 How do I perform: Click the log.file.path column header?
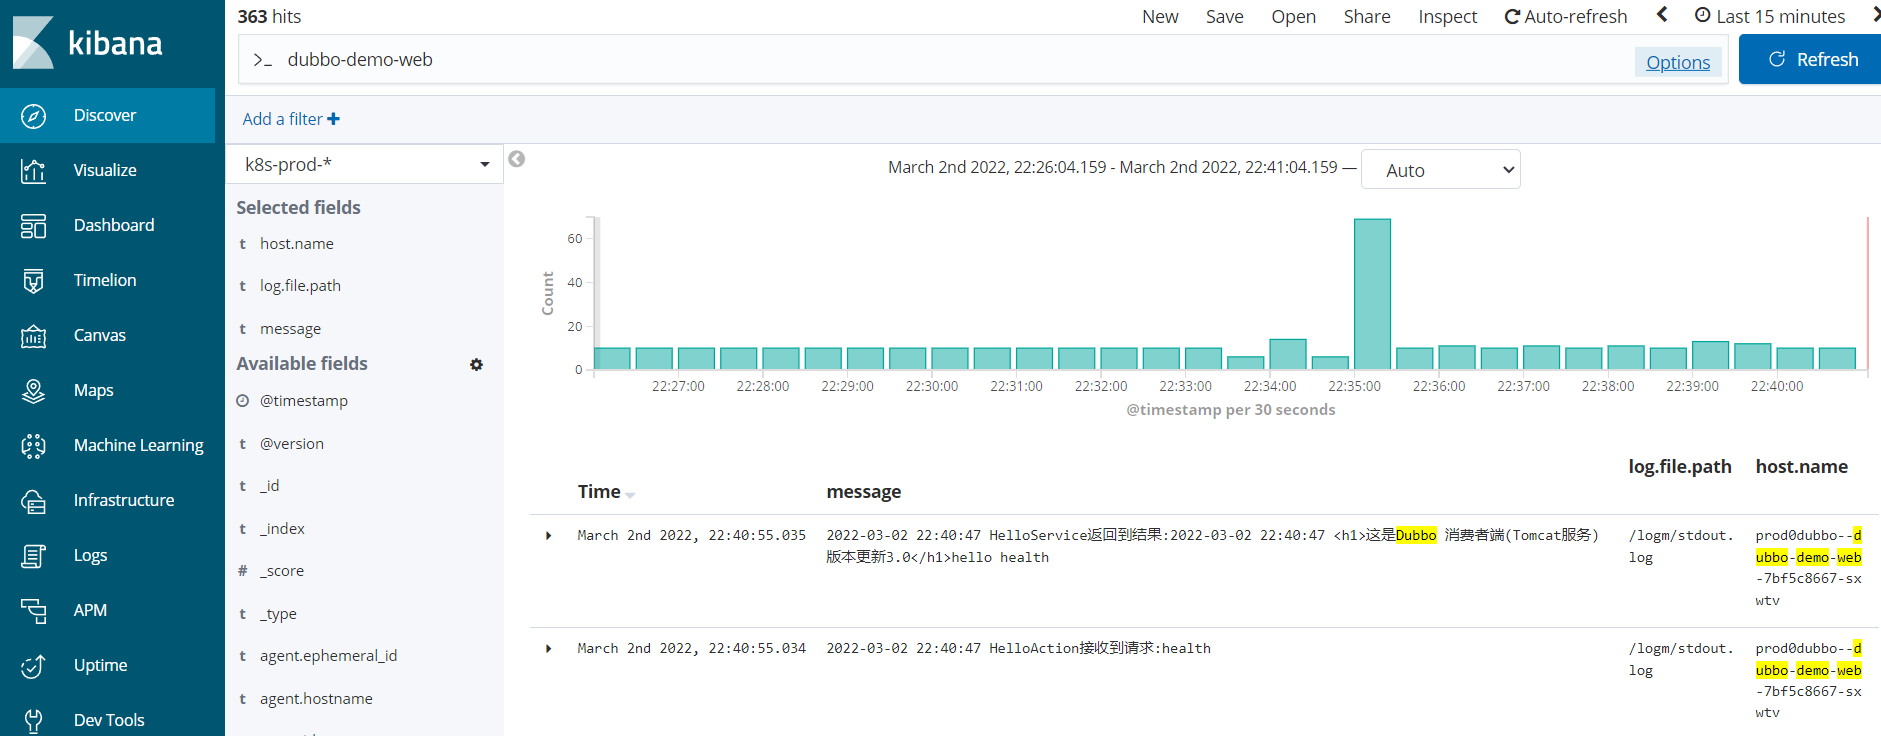[1680, 467]
